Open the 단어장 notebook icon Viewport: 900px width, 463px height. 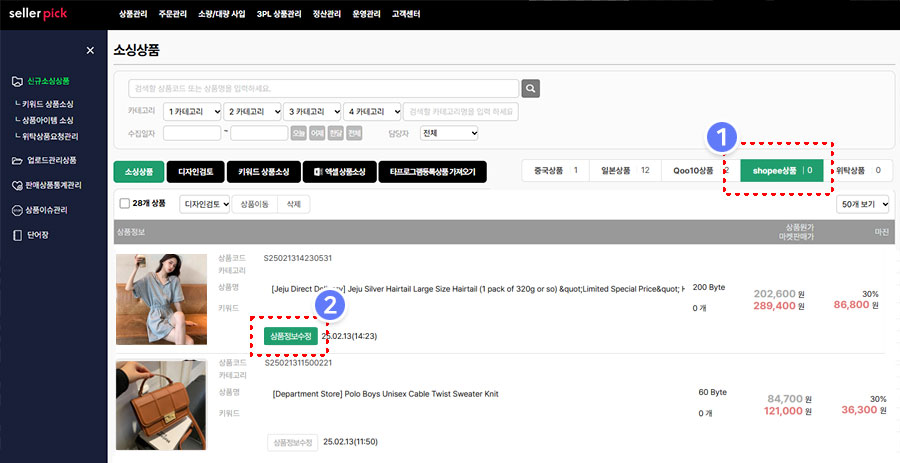click(x=16, y=235)
